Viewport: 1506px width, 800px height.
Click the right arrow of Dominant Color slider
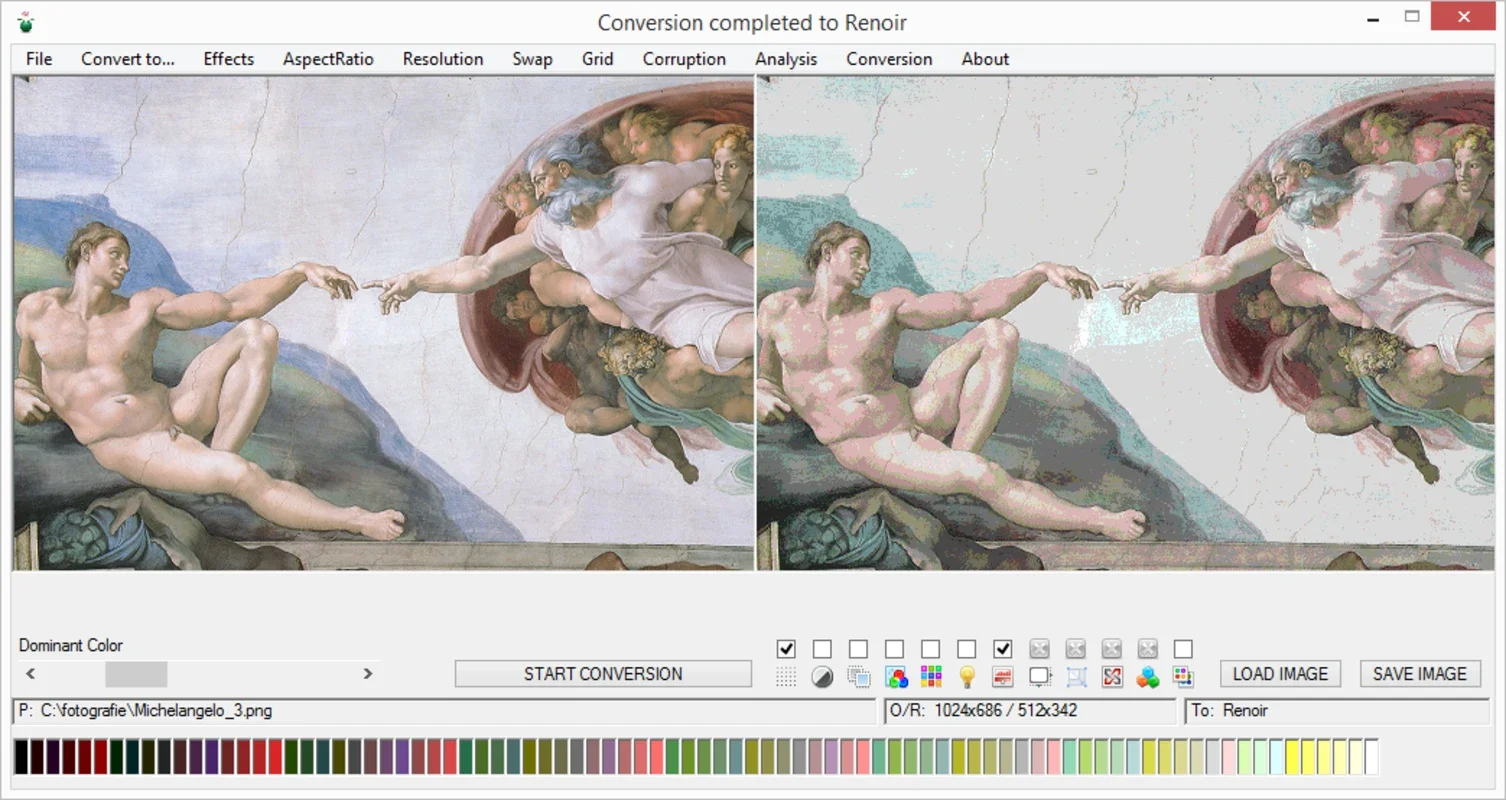[x=368, y=674]
